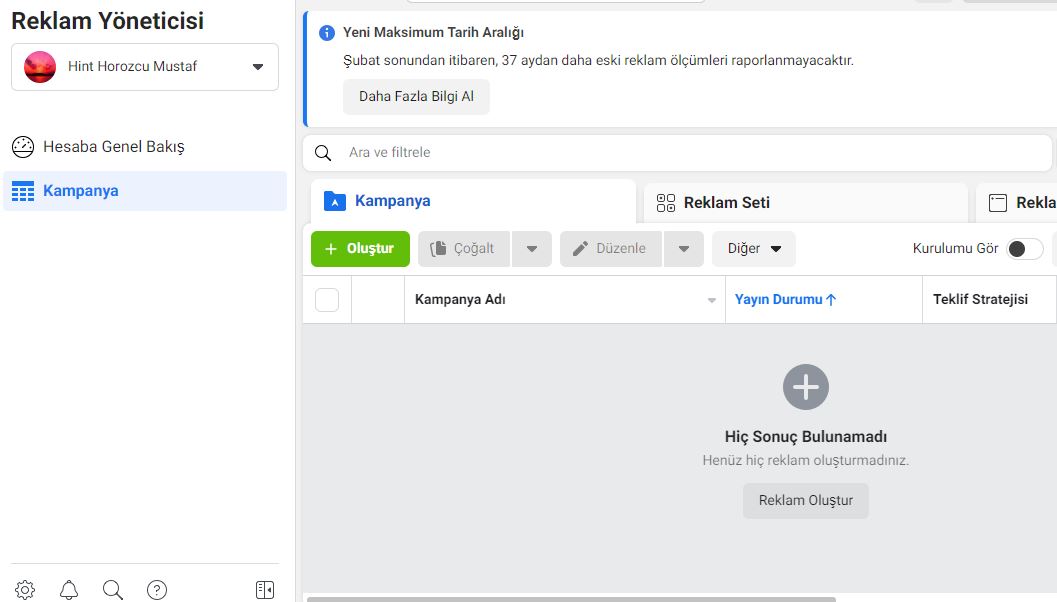Switch to the Kampanya tab
This screenshot has width=1057, height=602.
pos(473,201)
